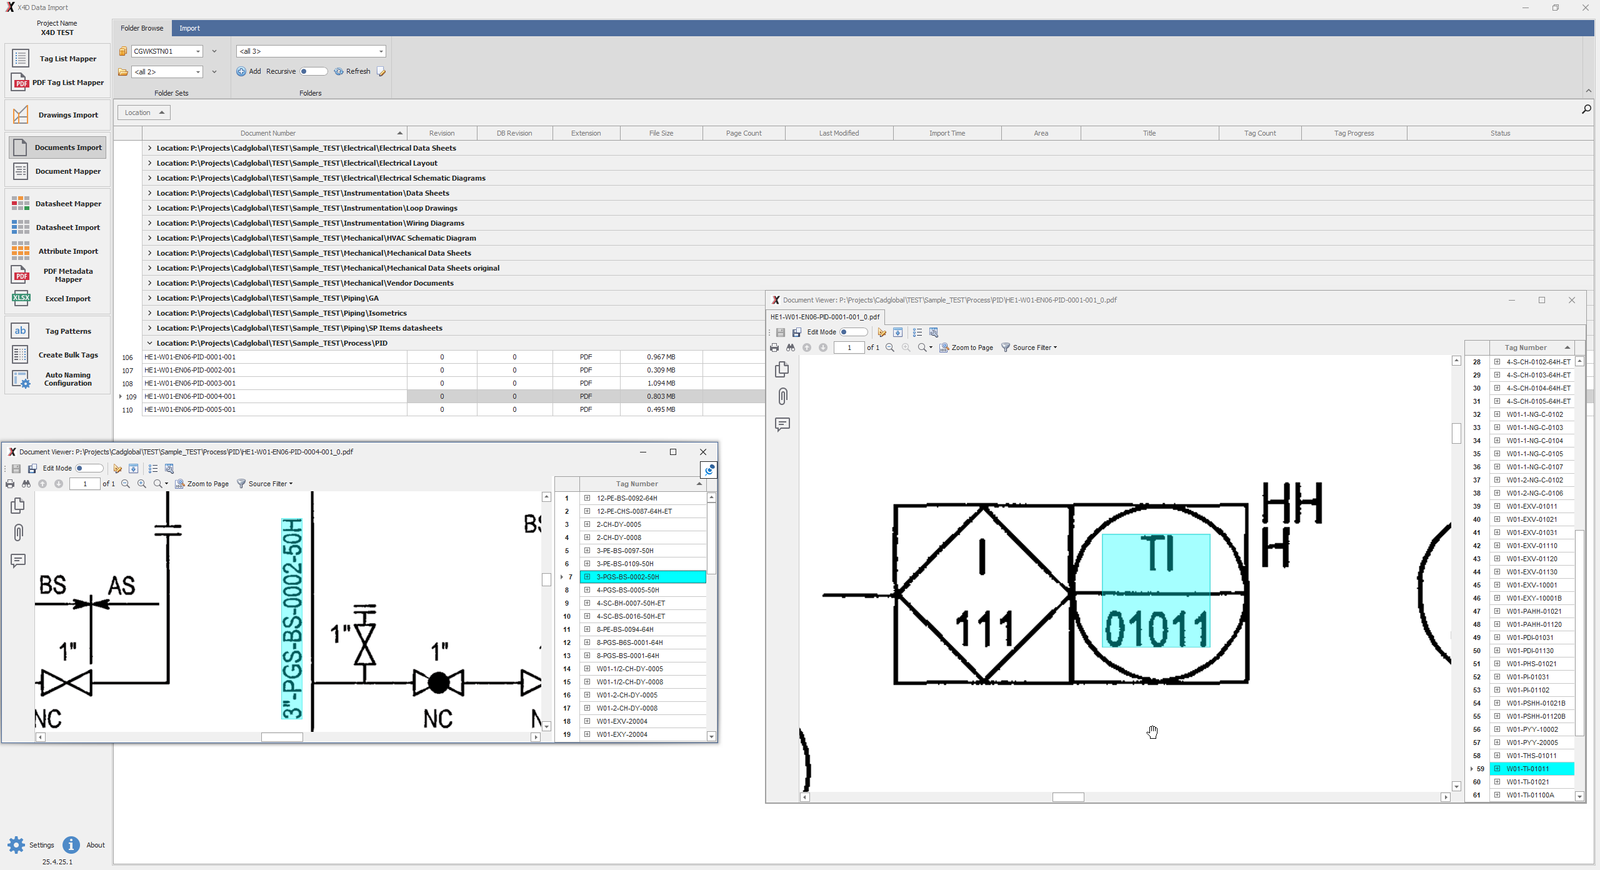Click Location grouping chip
This screenshot has height=870, width=1600.
click(144, 113)
